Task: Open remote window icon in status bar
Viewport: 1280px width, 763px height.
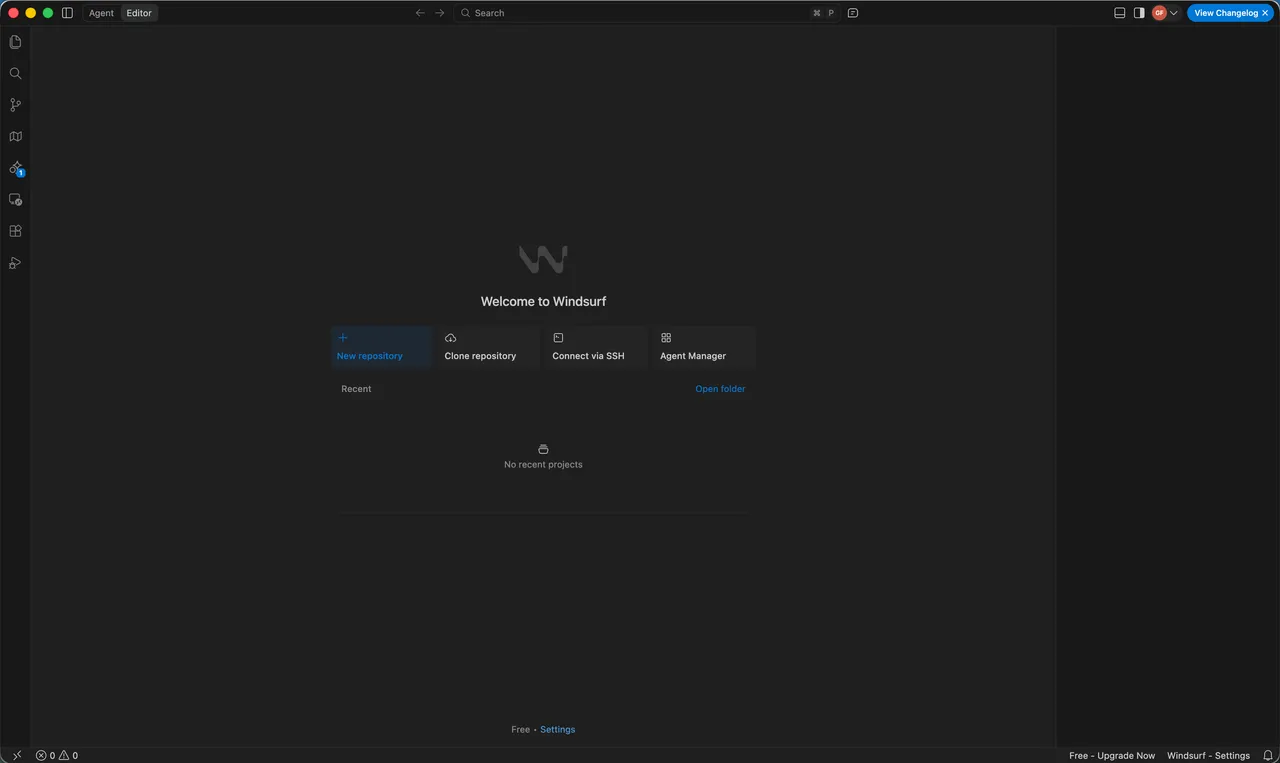Action: [x=16, y=755]
